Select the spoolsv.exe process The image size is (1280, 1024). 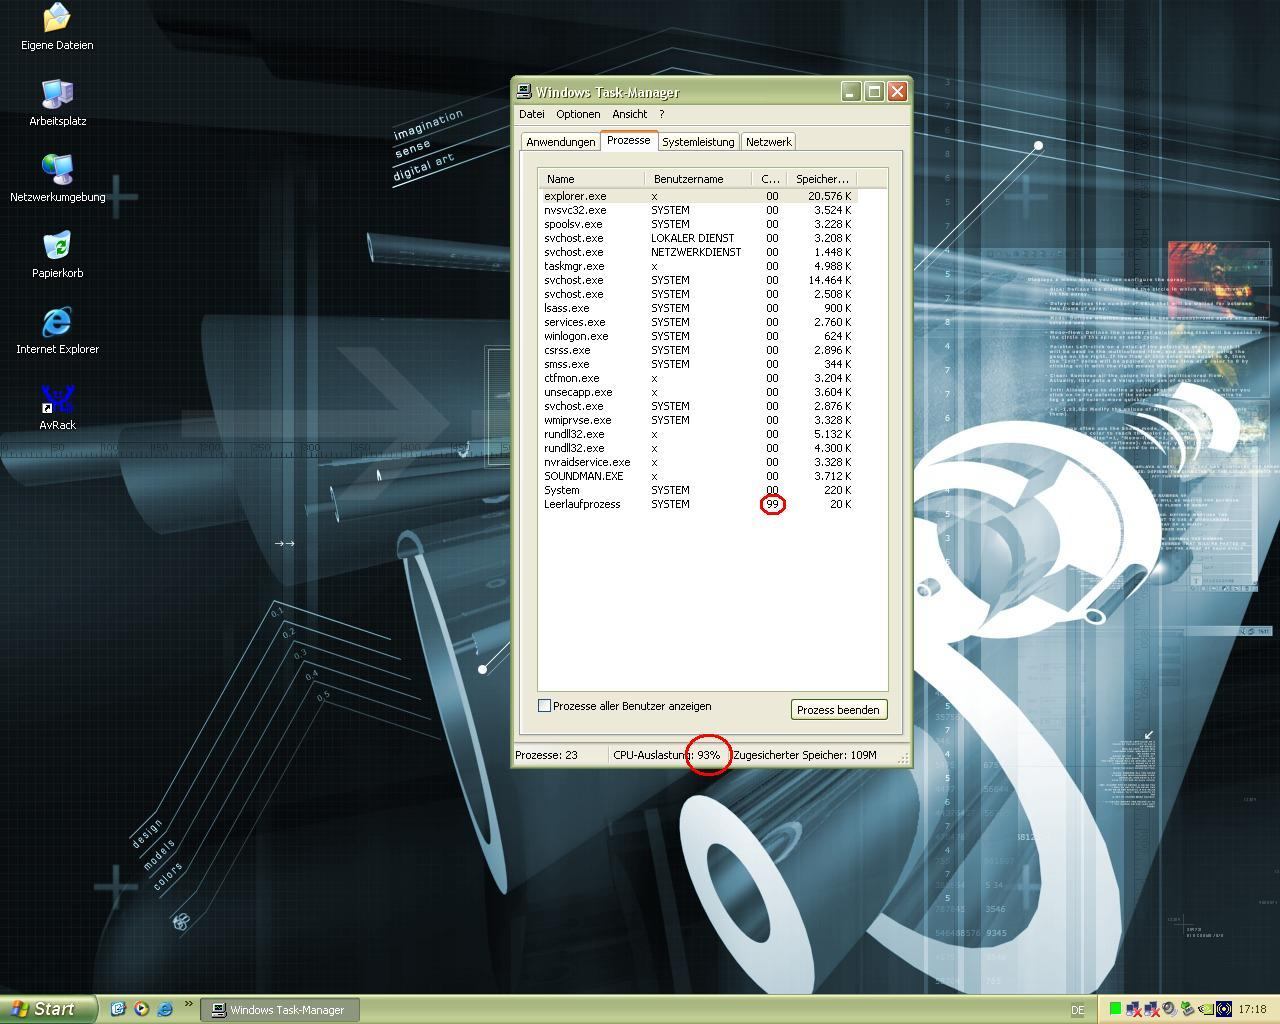[x=698, y=224]
